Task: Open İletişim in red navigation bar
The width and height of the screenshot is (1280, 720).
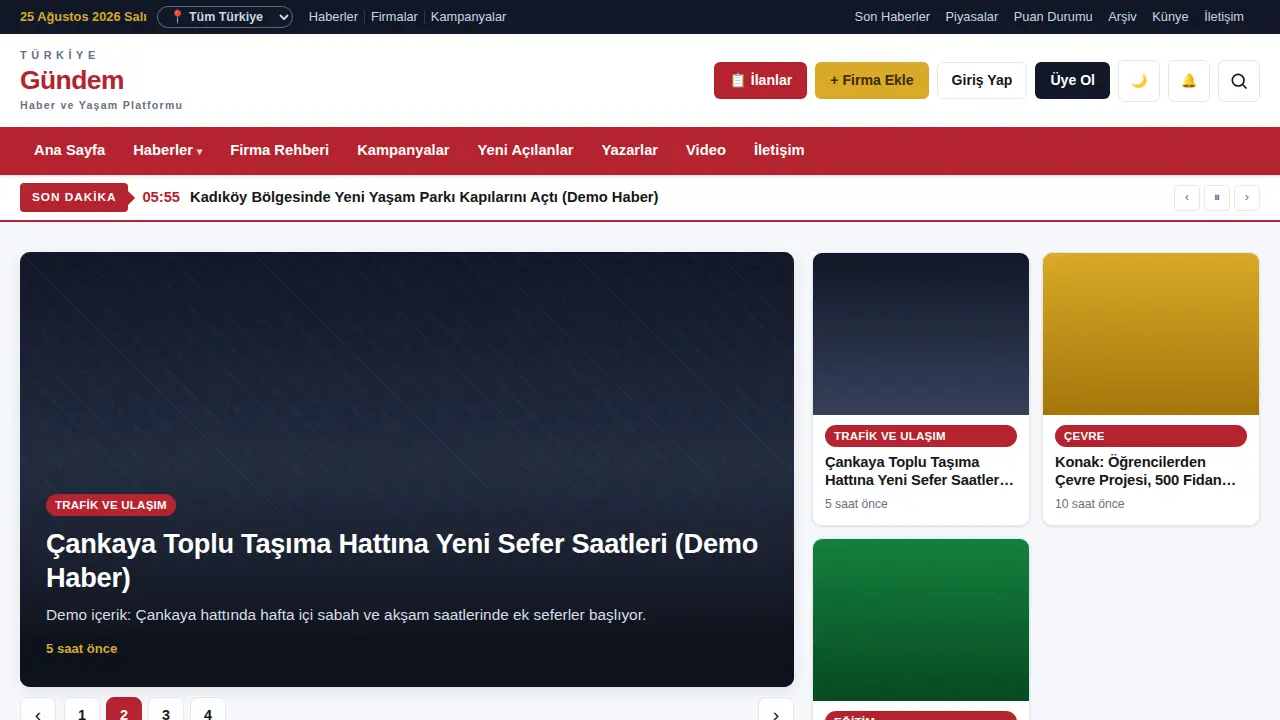Action: pyautogui.click(x=779, y=150)
